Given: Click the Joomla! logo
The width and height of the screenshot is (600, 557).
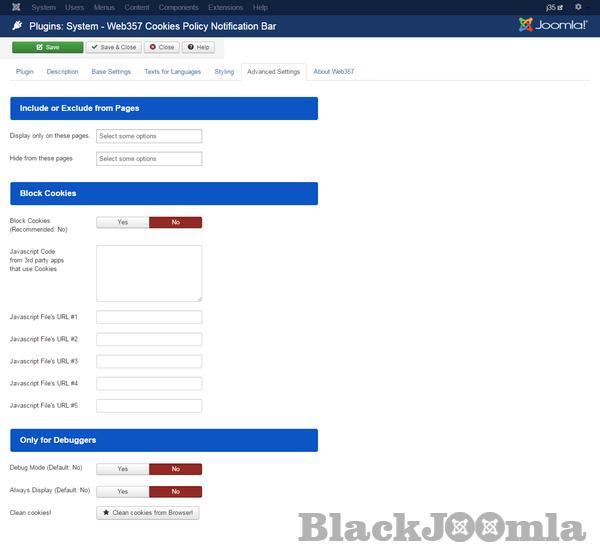Looking at the screenshot, I should click(x=553, y=26).
